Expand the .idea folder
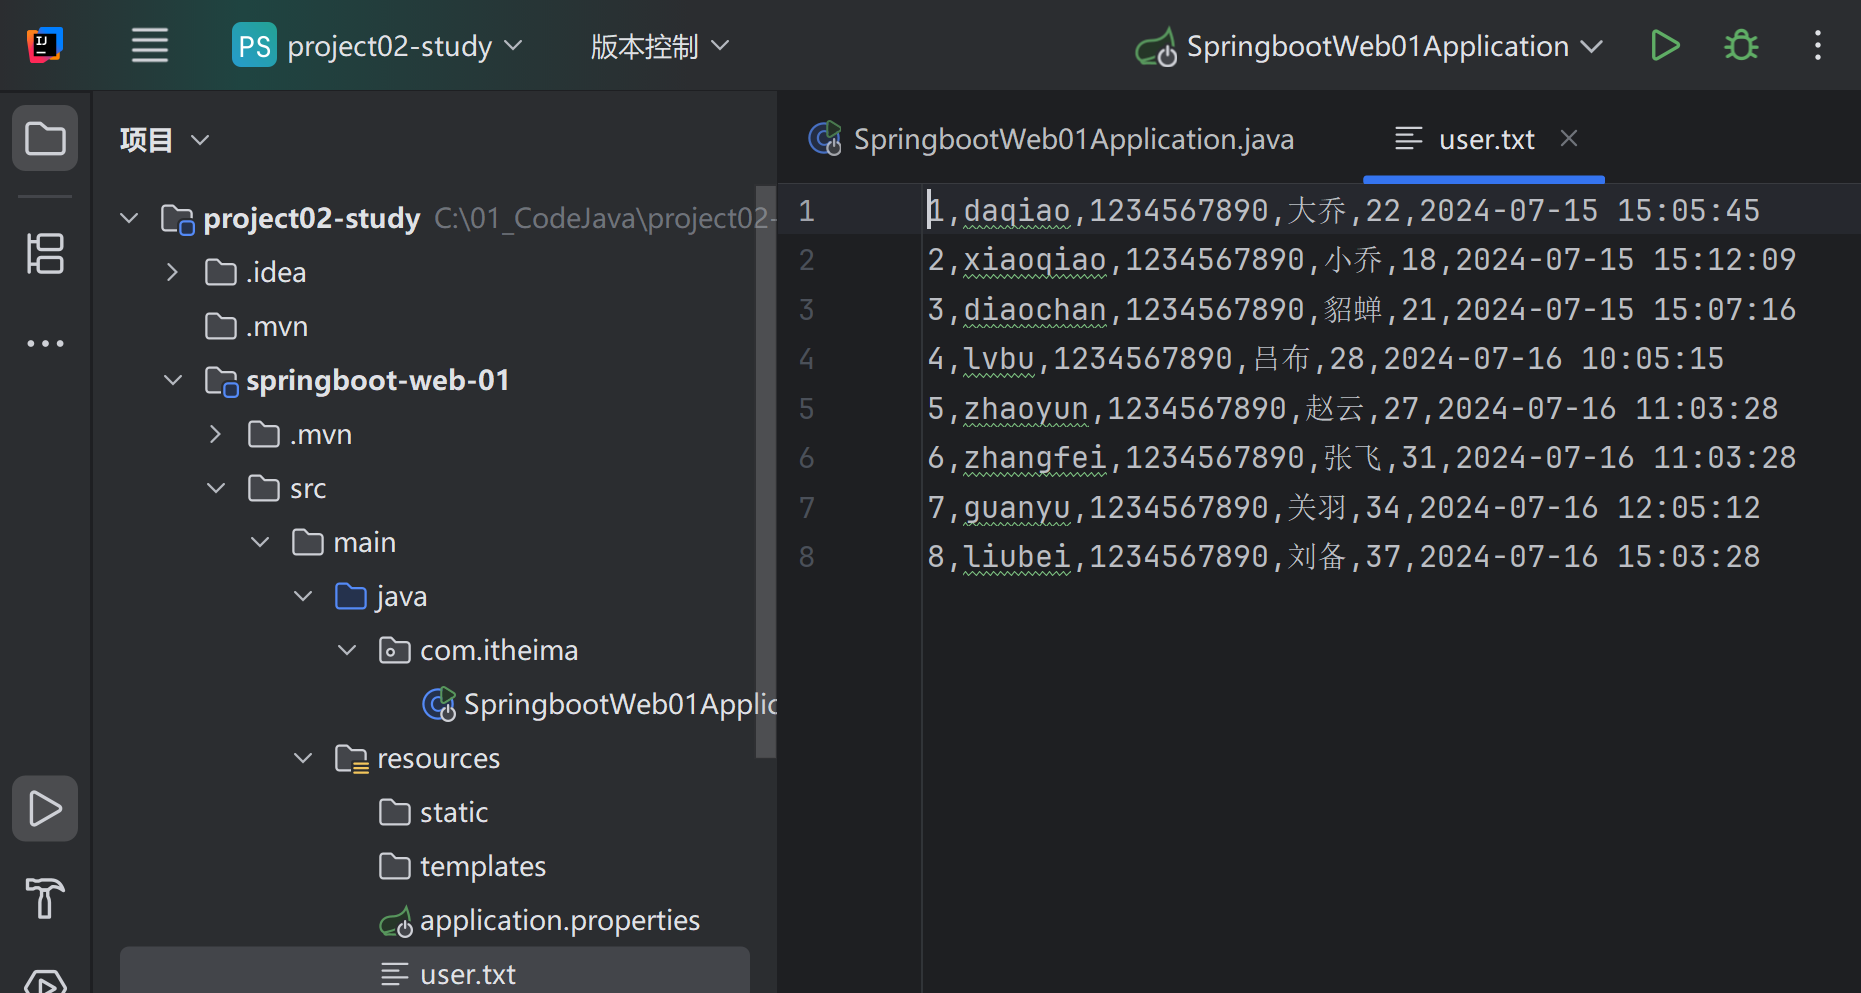This screenshot has height=993, width=1861. [x=171, y=271]
